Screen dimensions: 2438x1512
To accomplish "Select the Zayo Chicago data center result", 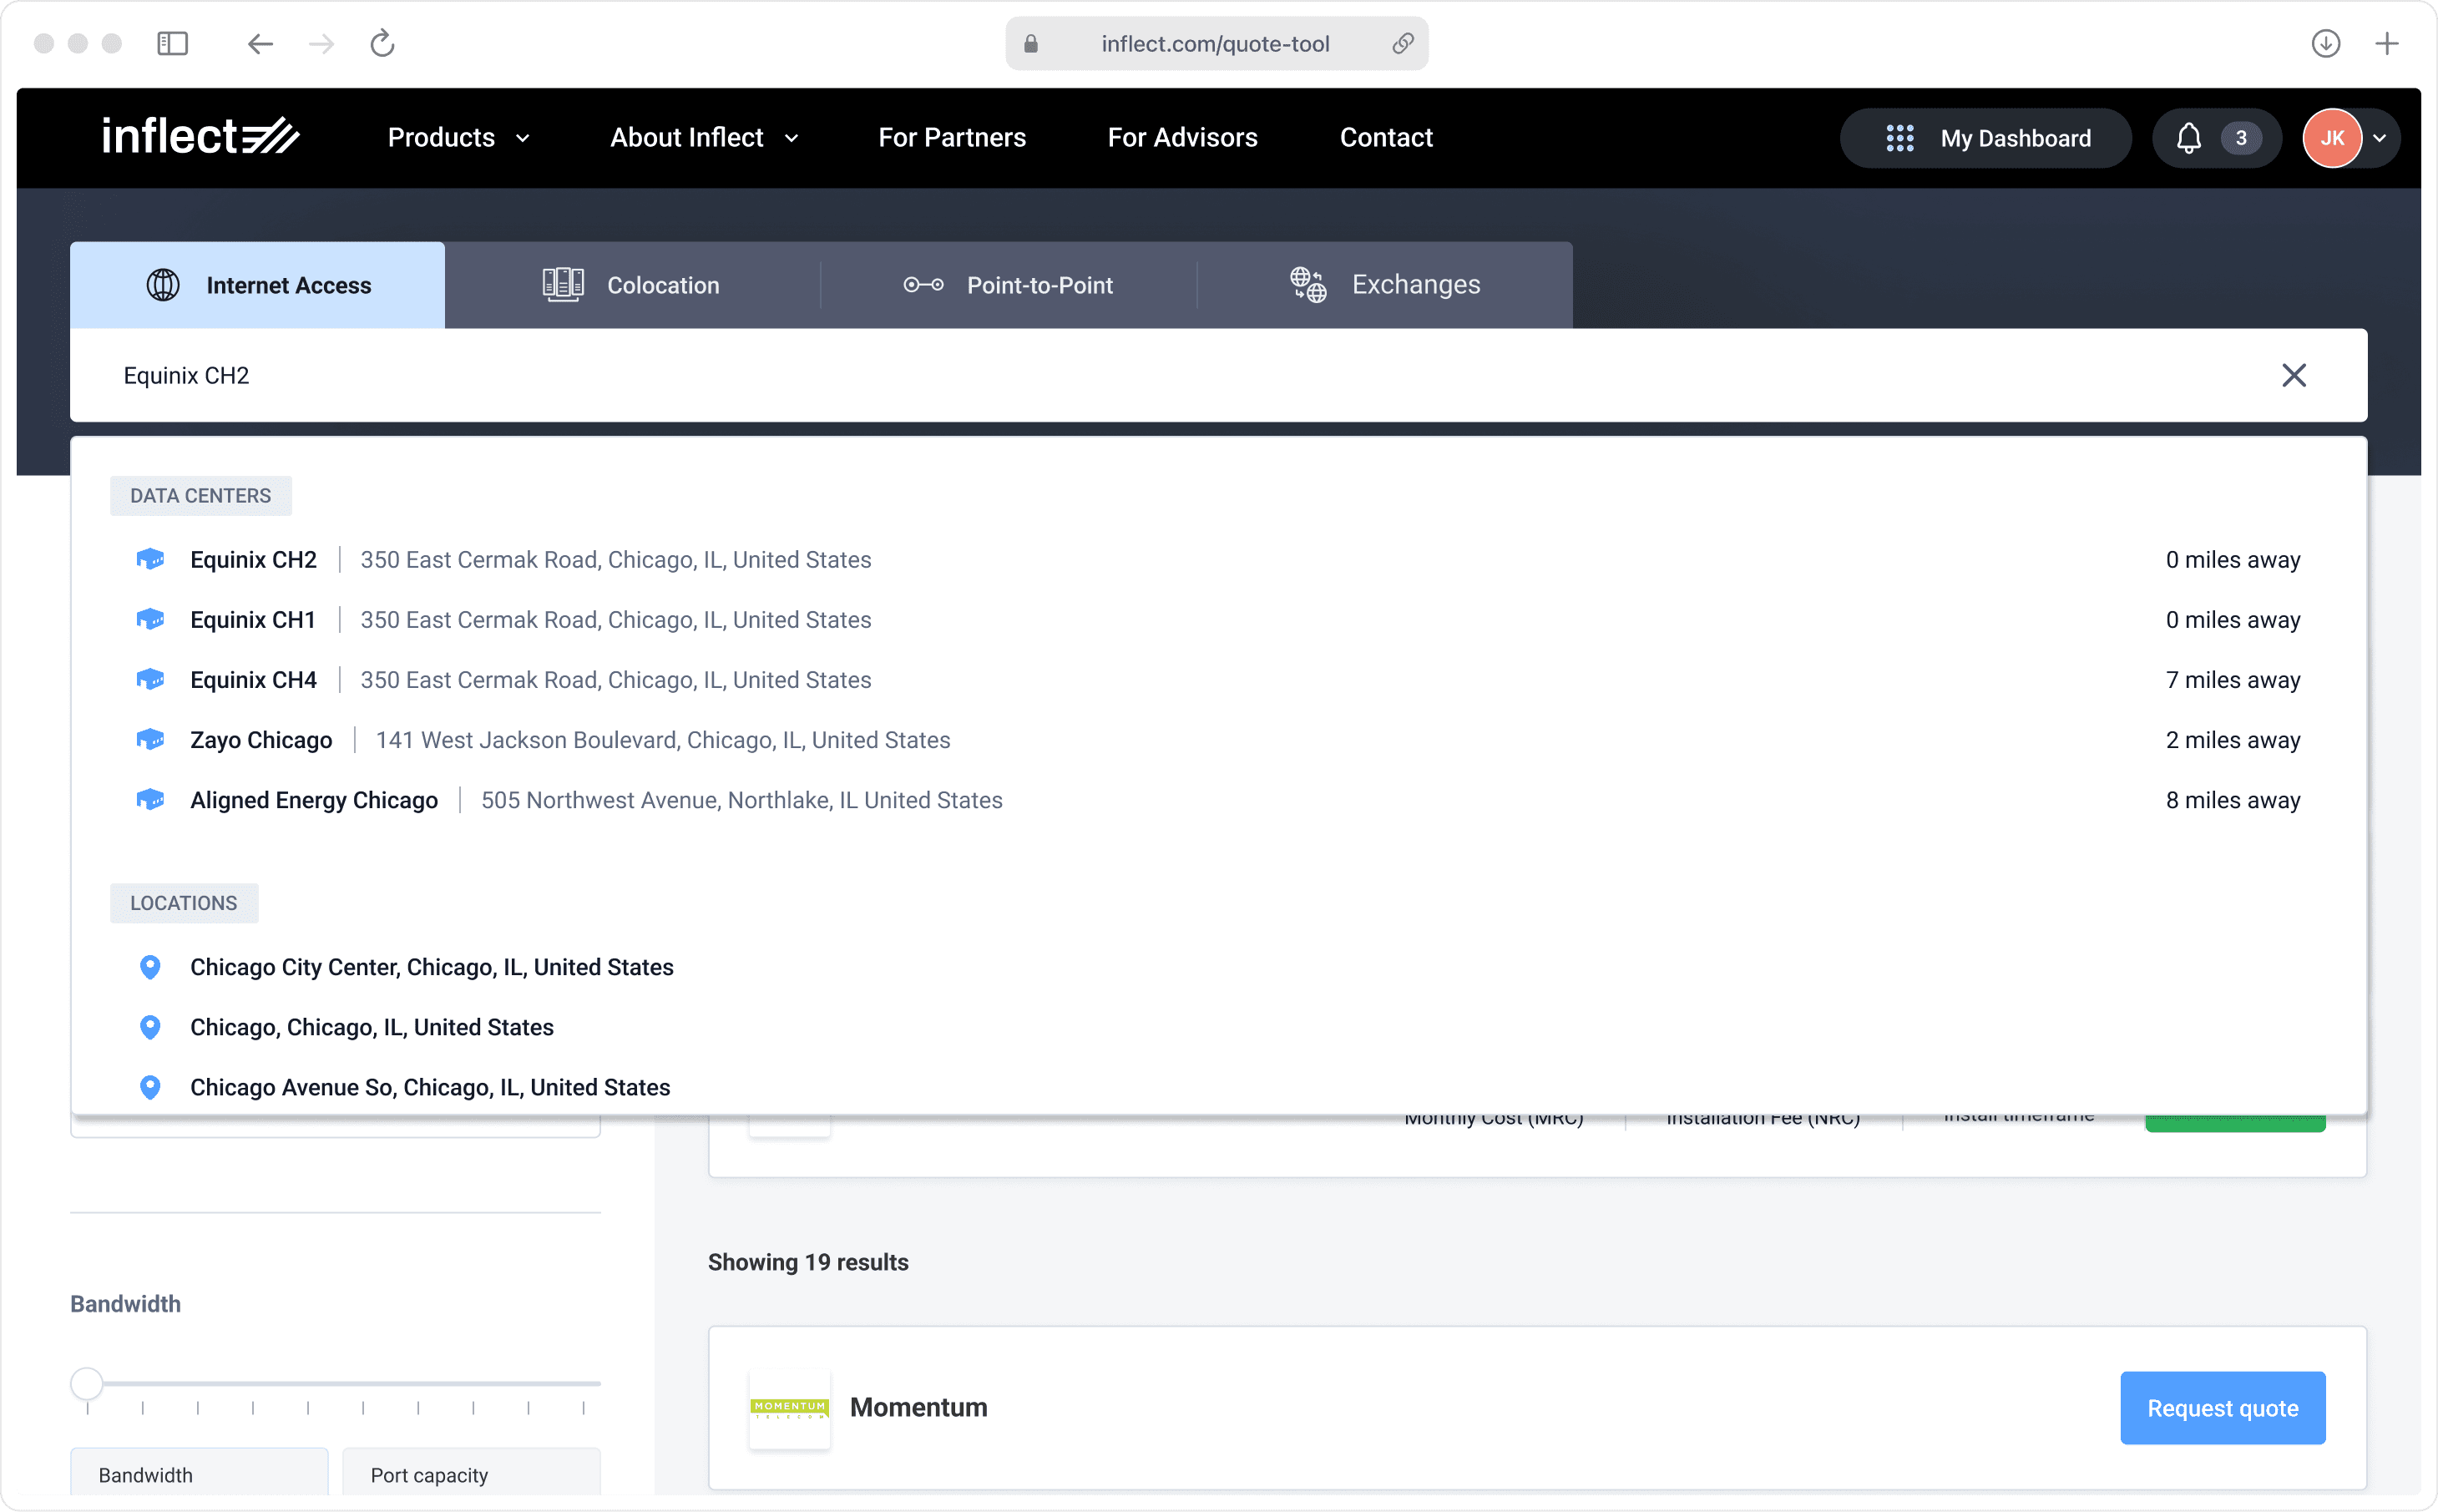I will pos(260,740).
